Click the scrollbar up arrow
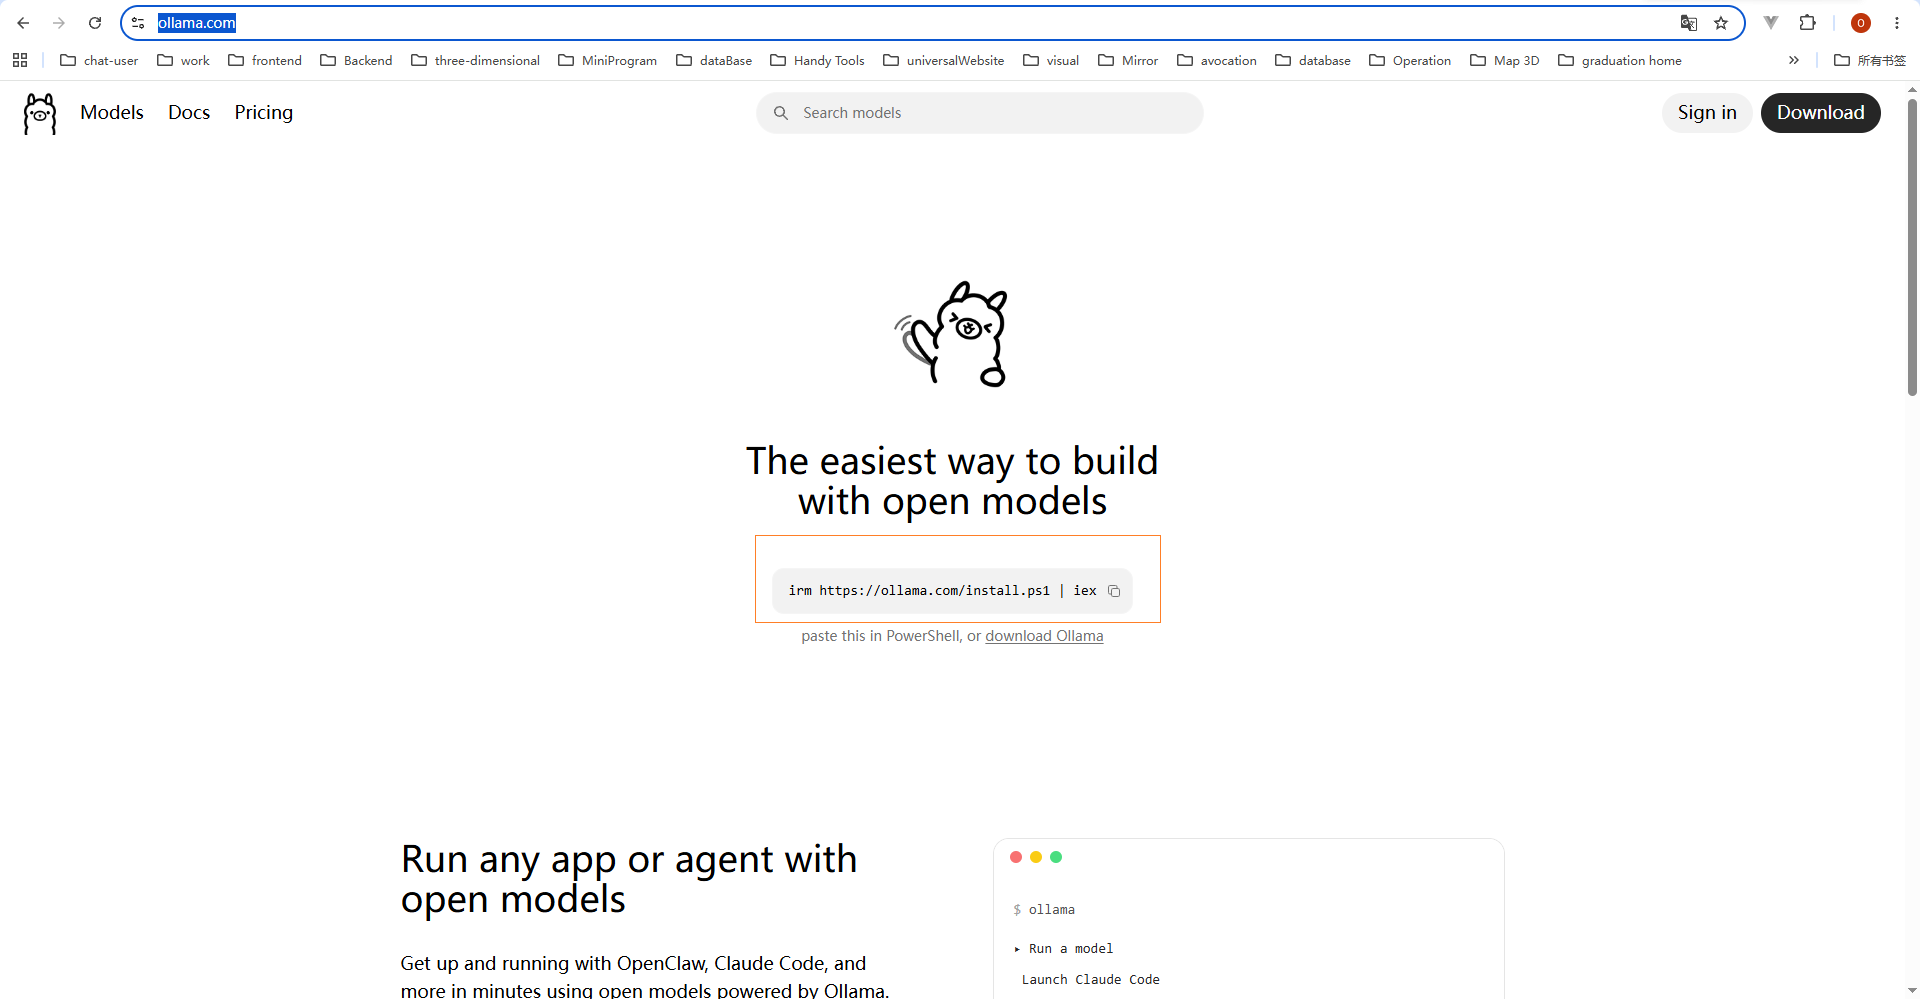 [x=1912, y=89]
